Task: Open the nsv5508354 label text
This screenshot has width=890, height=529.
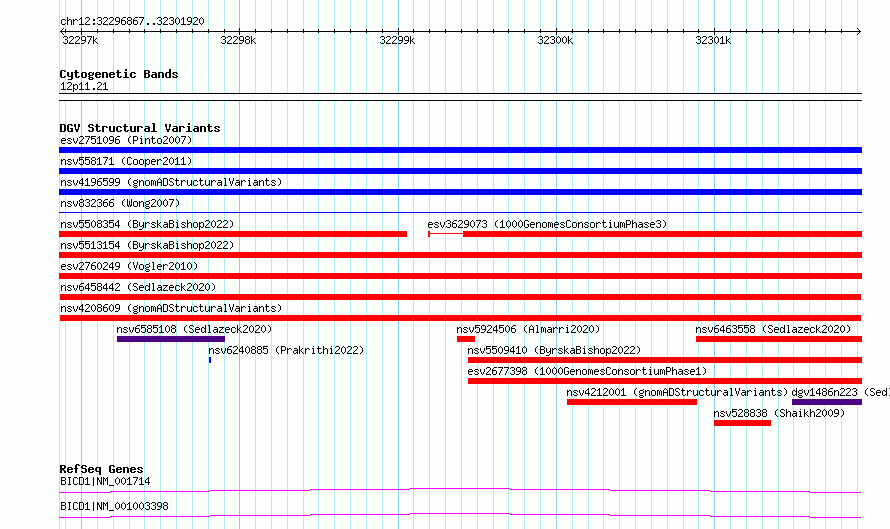Action: click(x=147, y=224)
